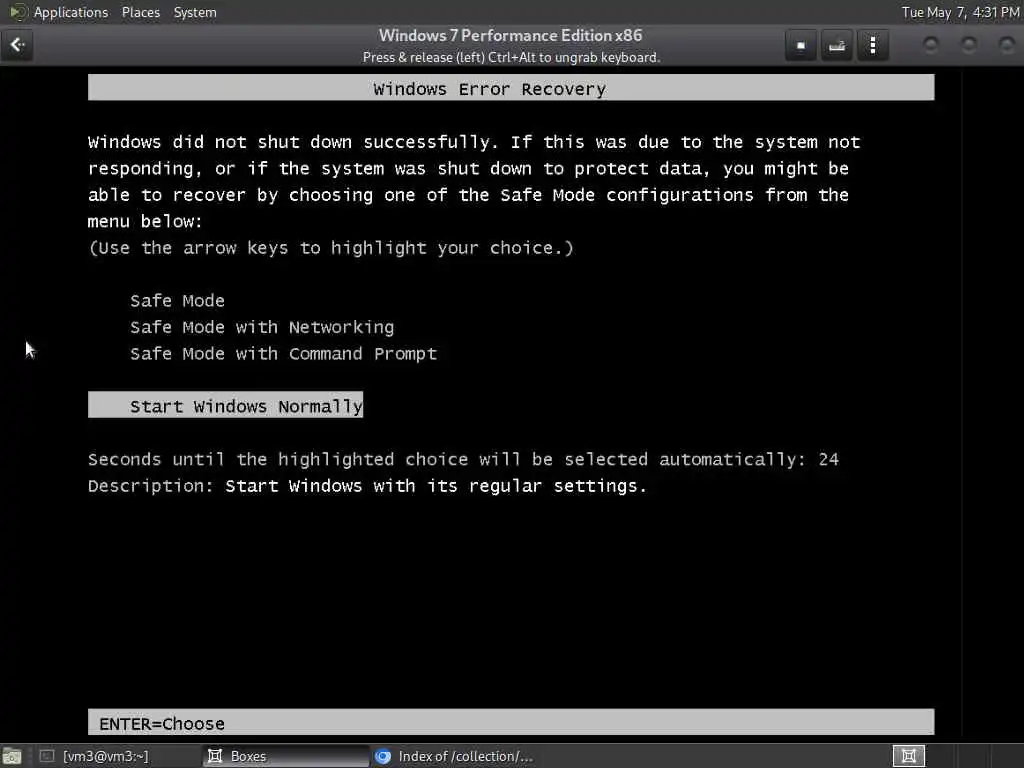Open the Places menu
This screenshot has height=768, width=1024.
point(140,12)
